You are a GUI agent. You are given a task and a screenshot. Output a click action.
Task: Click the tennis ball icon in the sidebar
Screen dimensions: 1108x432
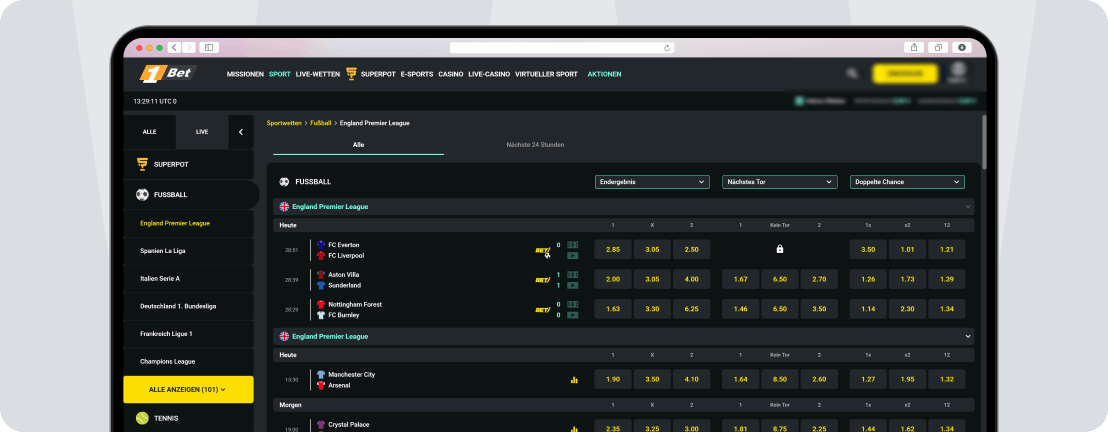[142, 418]
